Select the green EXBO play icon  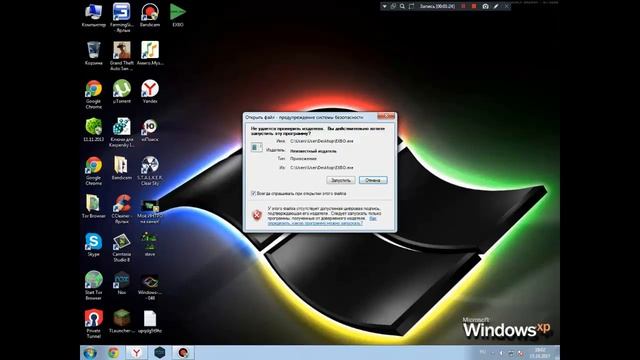click(x=178, y=15)
